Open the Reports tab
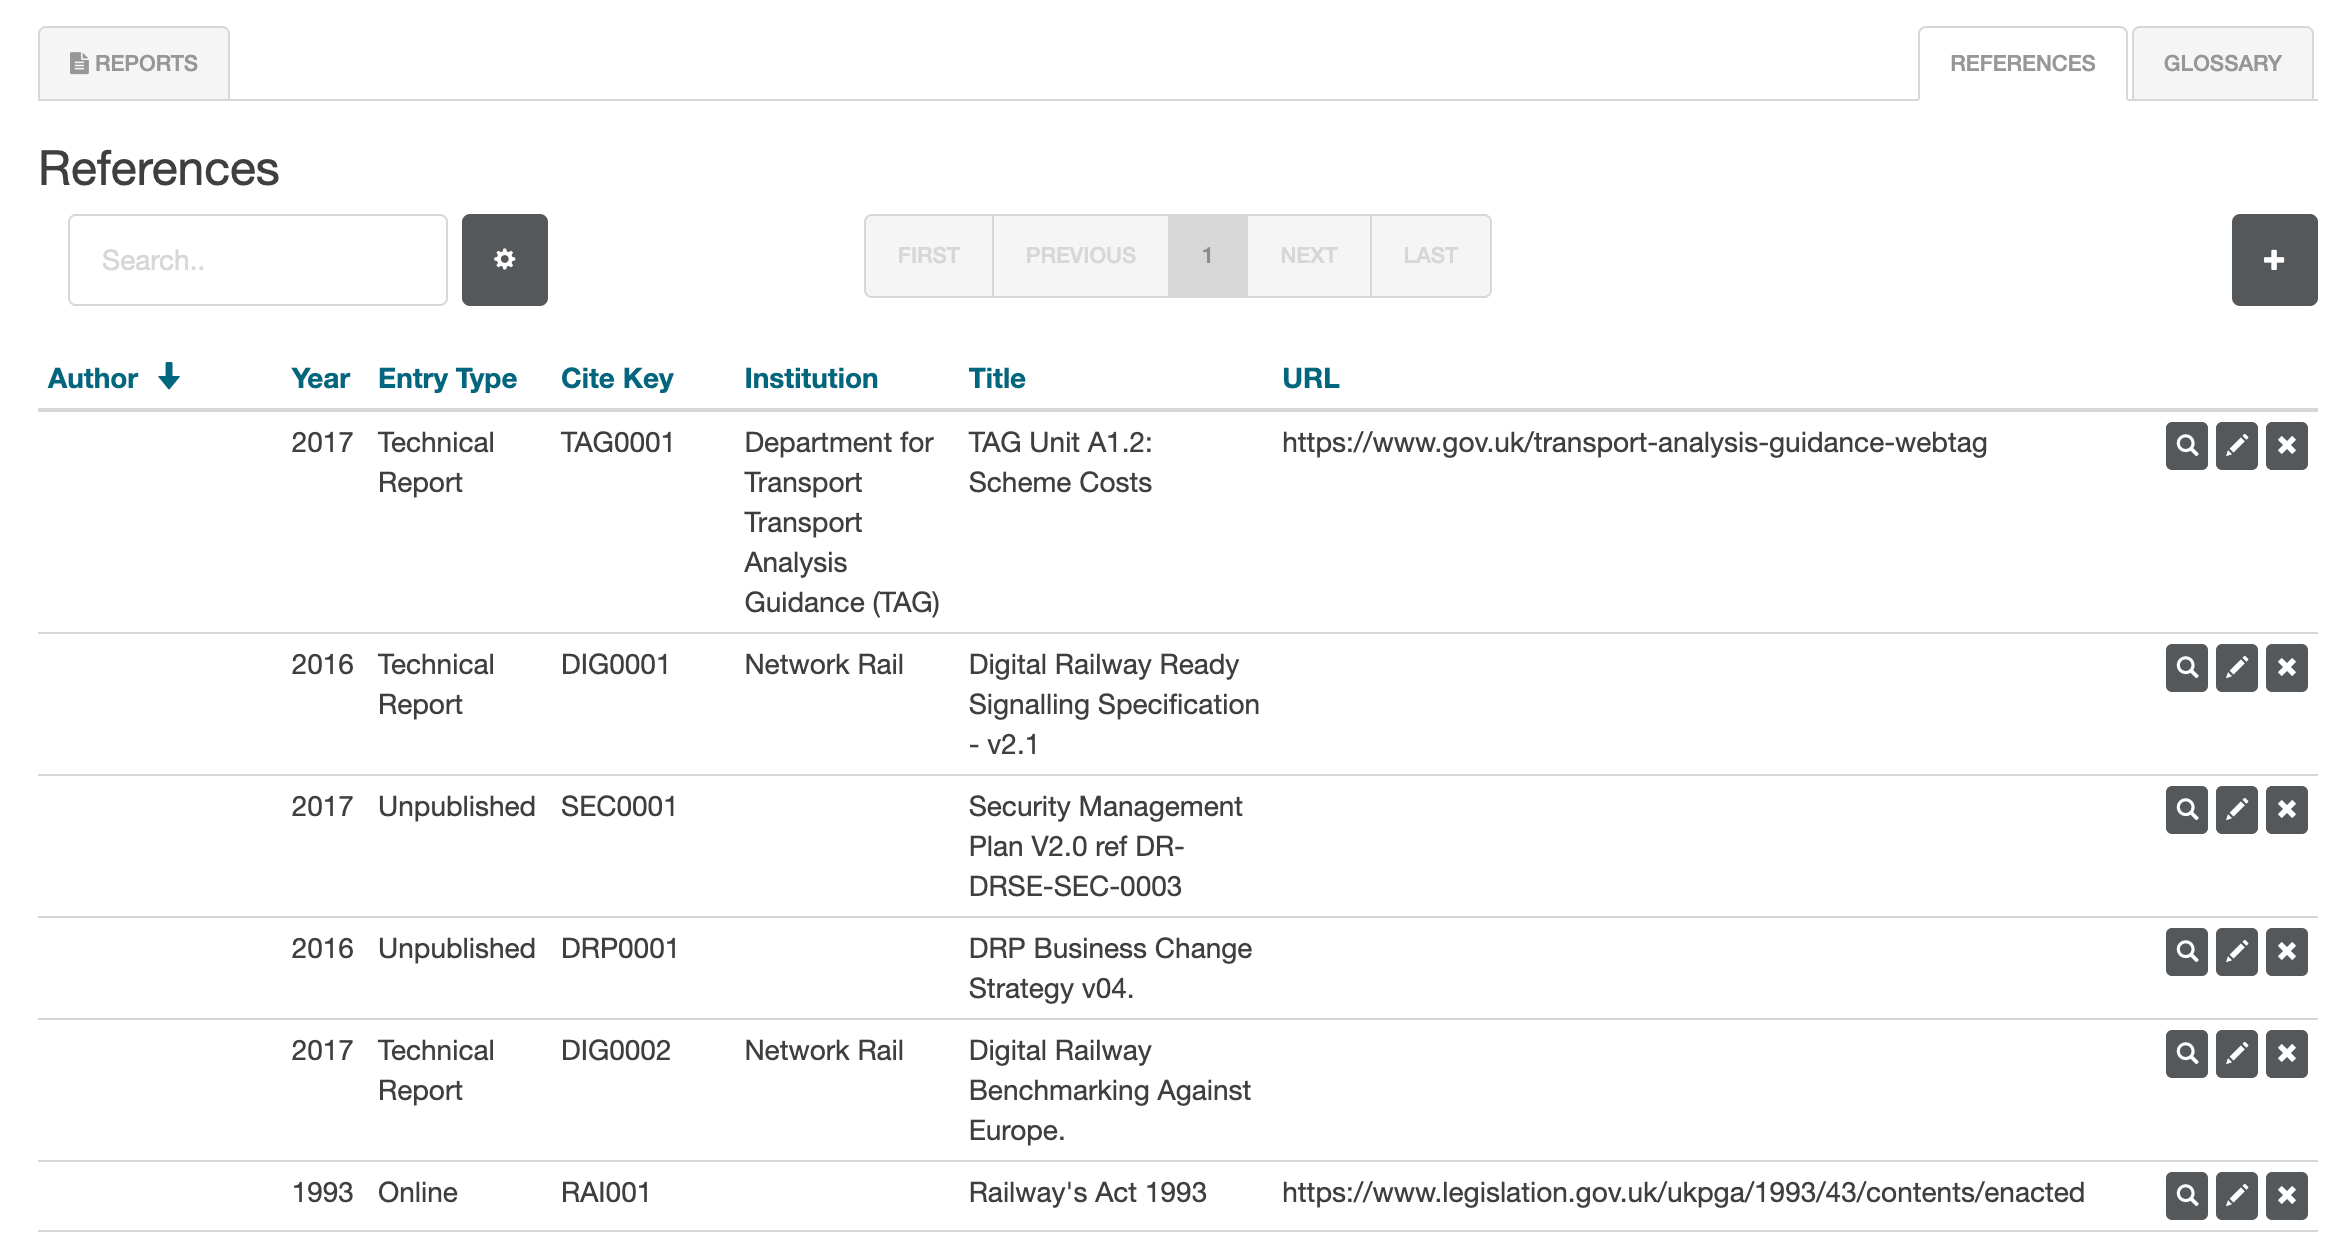Viewport: 2338px width, 1238px height. click(134, 64)
